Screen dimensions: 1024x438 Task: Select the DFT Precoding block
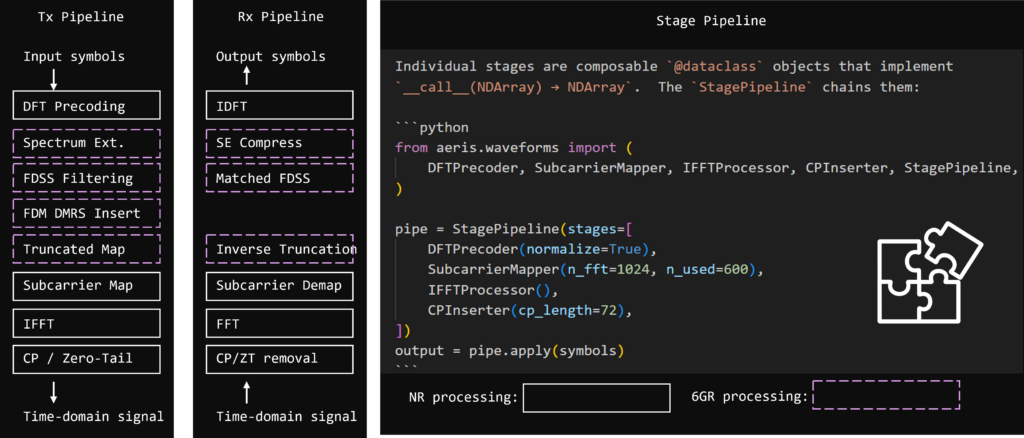(87, 106)
